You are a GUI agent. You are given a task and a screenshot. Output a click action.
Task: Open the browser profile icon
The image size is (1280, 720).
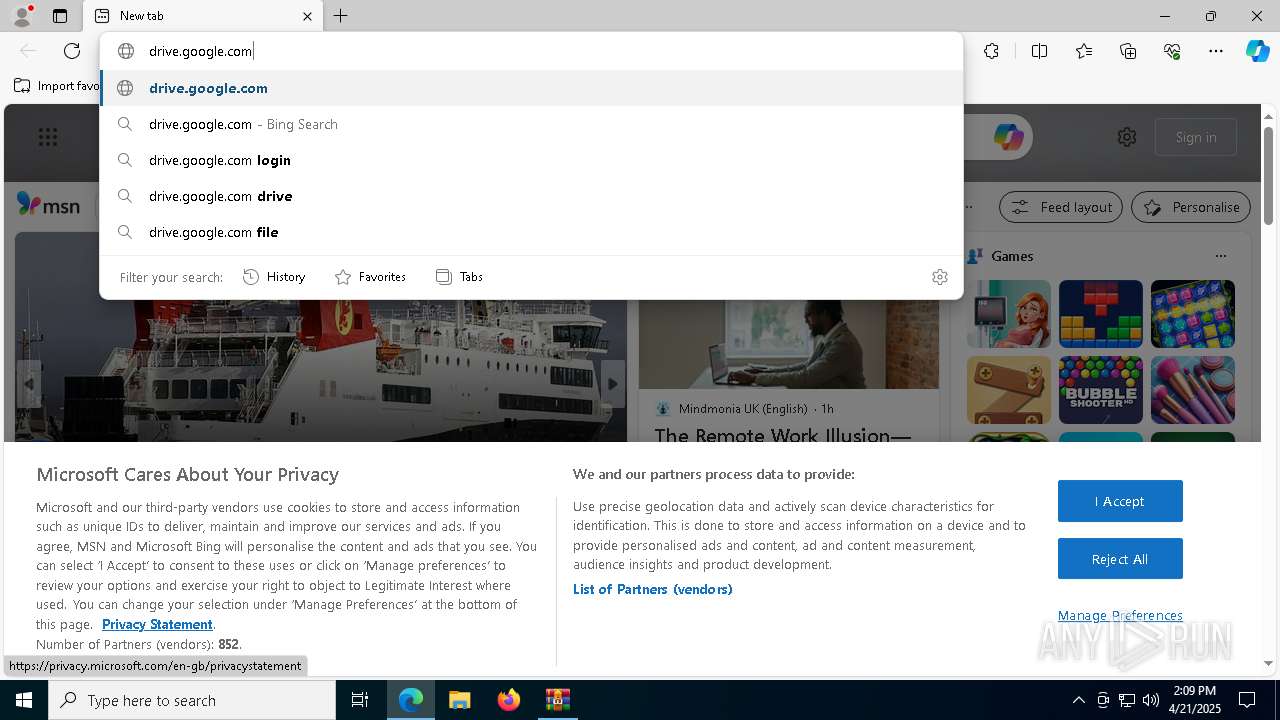point(22,16)
